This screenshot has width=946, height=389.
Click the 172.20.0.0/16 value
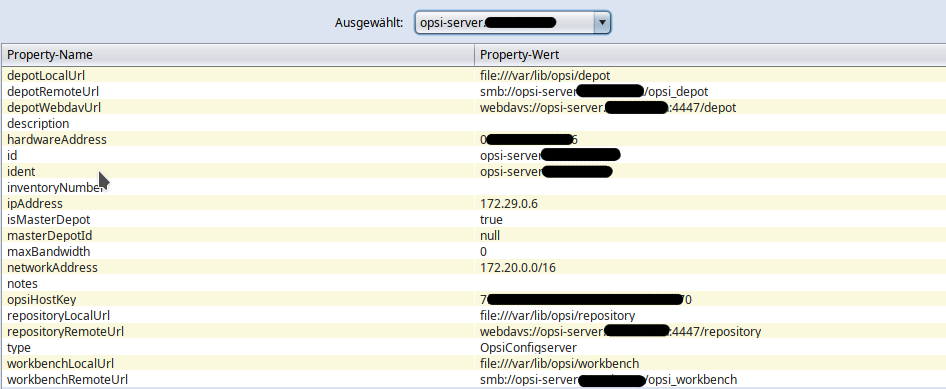[518, 267]
